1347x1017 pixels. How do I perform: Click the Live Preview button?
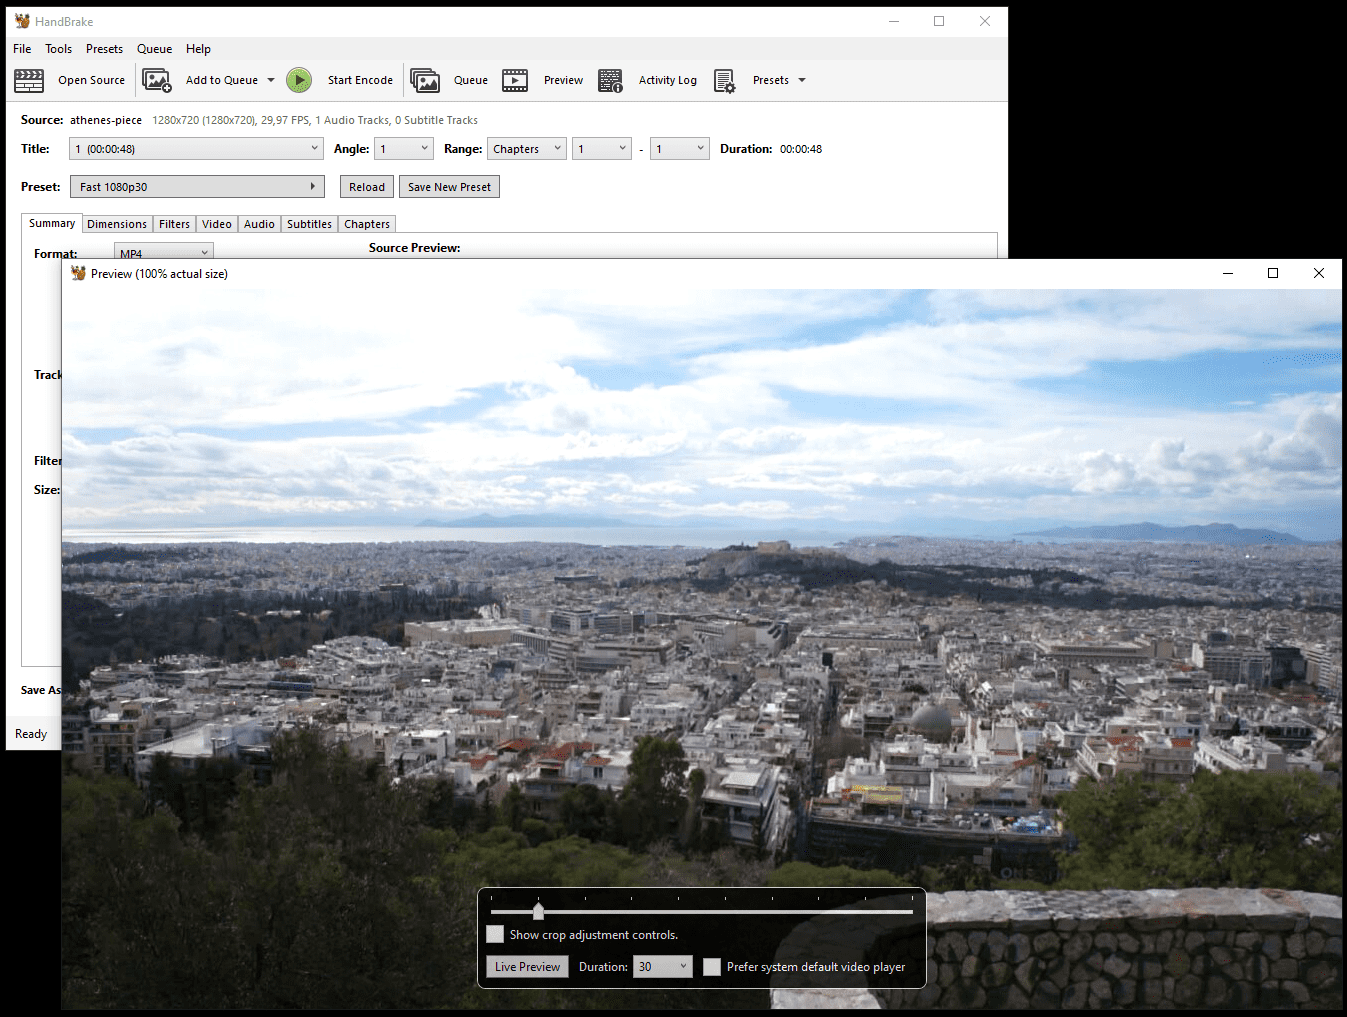527,967
